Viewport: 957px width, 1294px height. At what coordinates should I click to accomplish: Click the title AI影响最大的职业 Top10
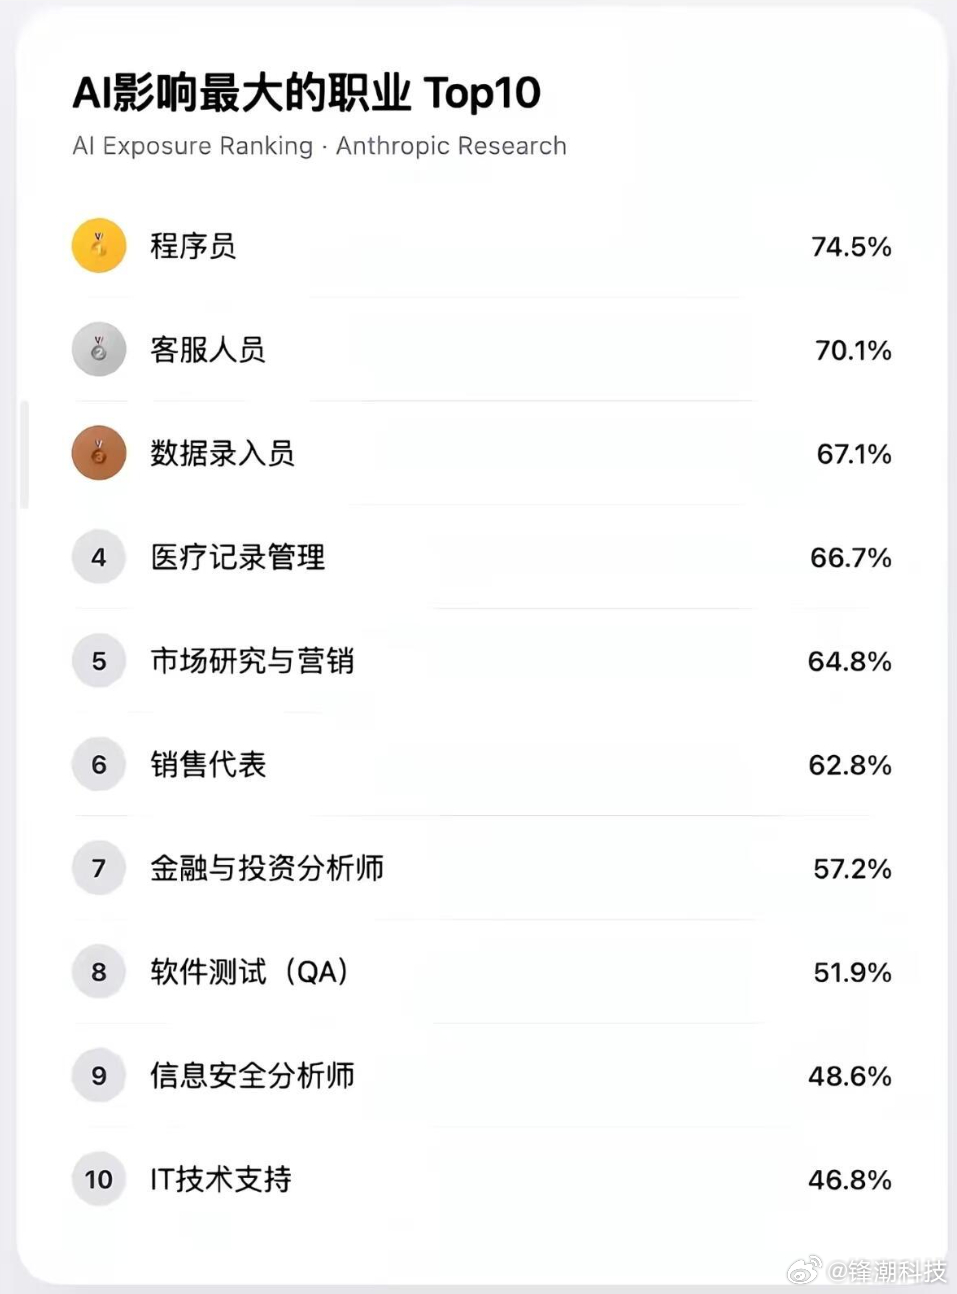pos(306,93)
